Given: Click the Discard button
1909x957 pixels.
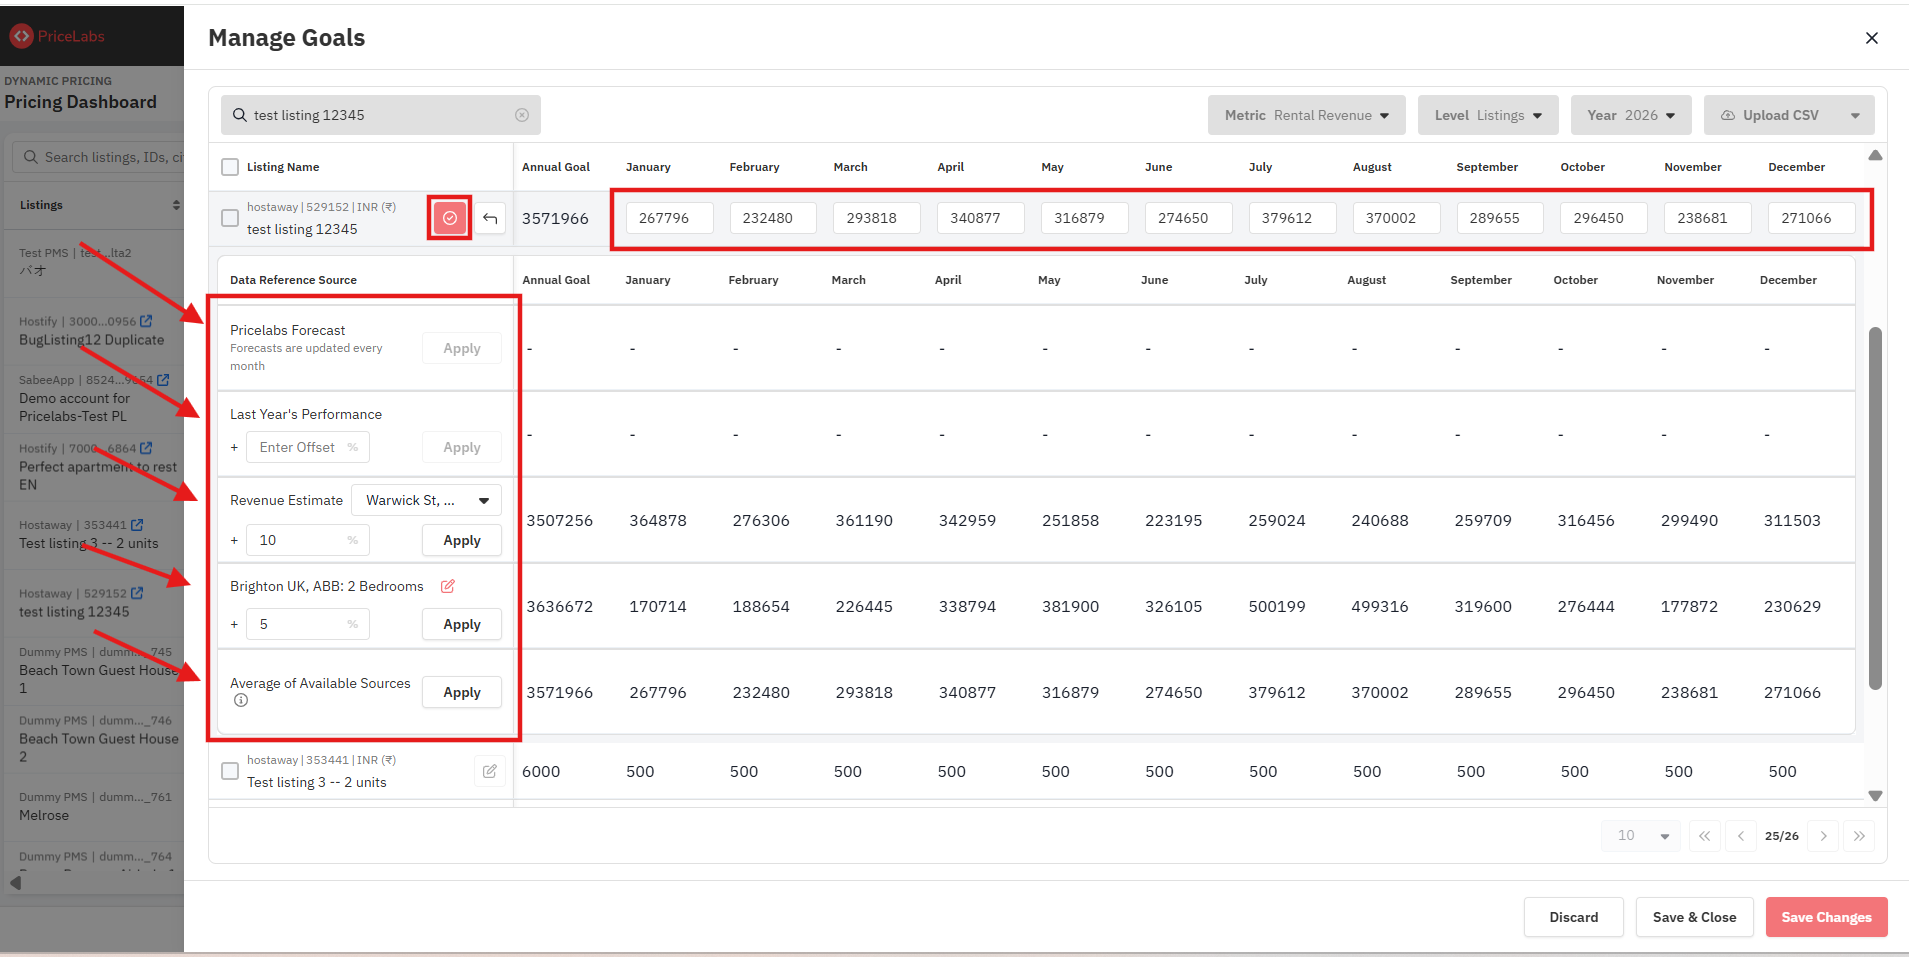Looking at the screenshot, I should 1574,917.
